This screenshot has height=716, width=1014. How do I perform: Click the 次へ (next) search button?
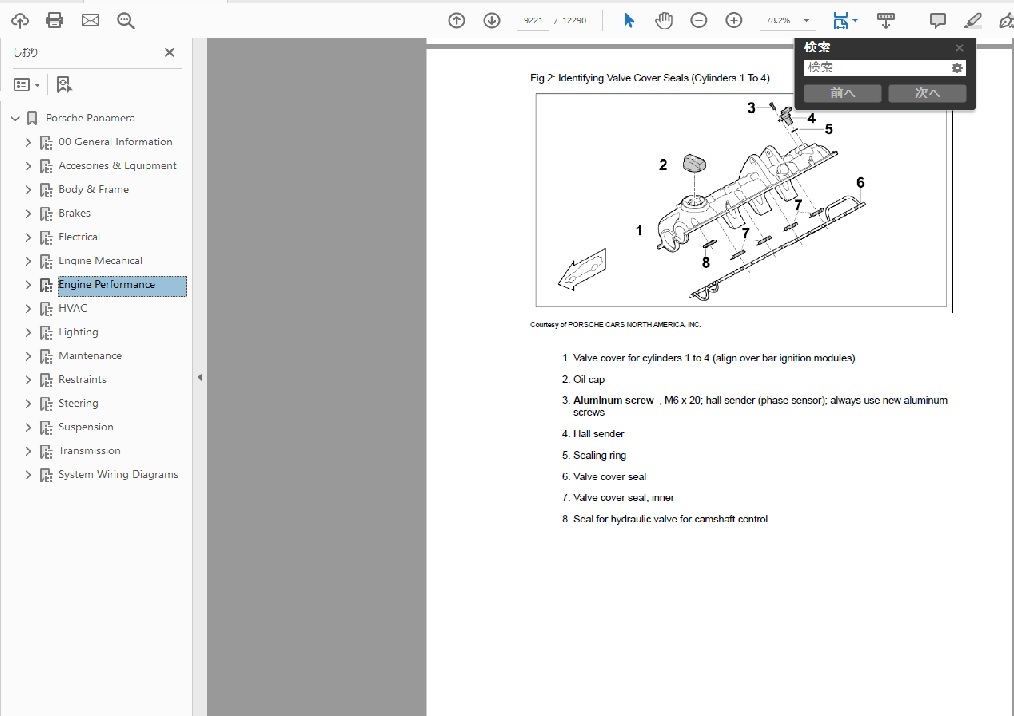(x=927, y=93)
